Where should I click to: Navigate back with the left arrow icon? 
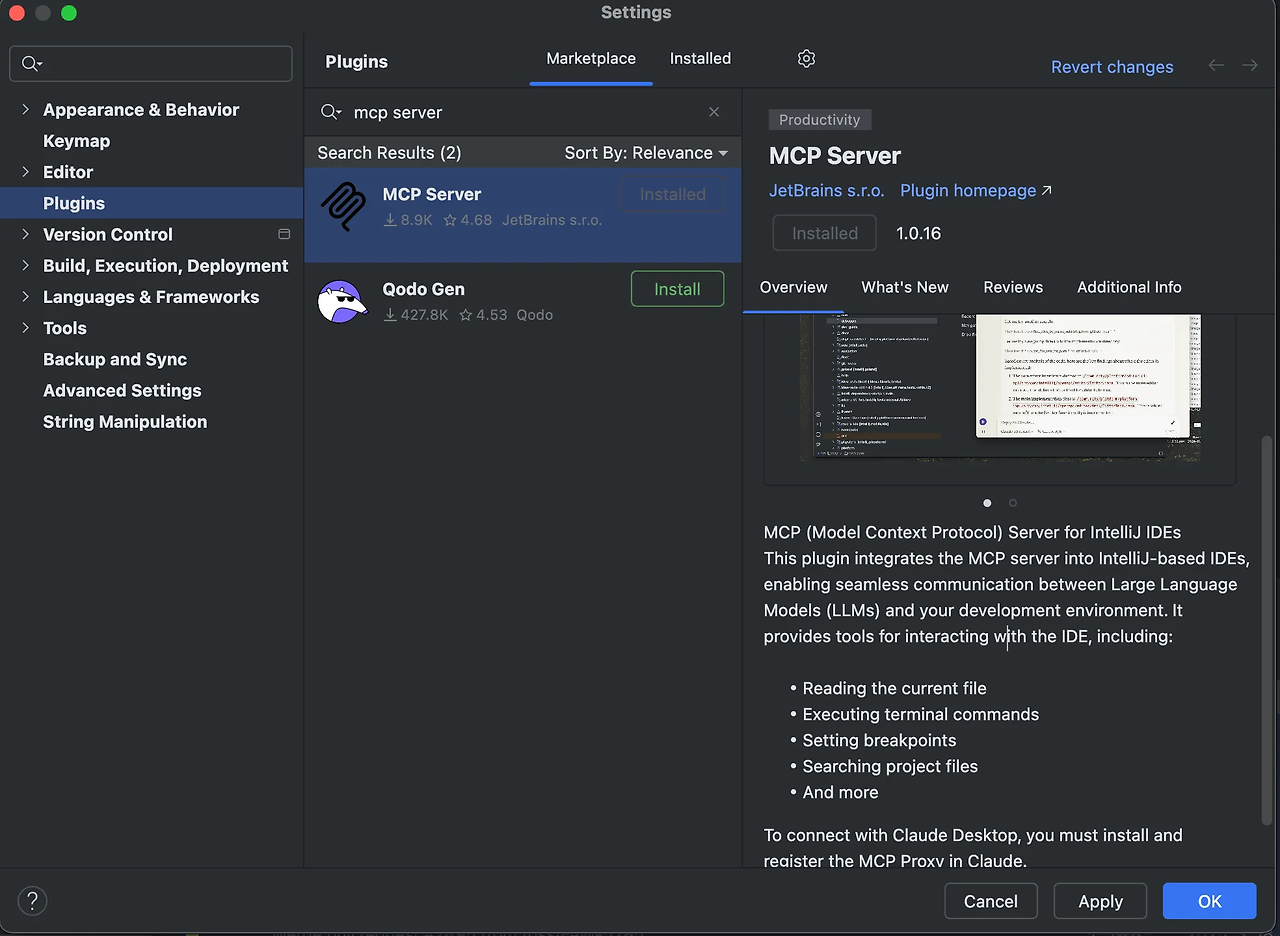(x=1216, y=65)
